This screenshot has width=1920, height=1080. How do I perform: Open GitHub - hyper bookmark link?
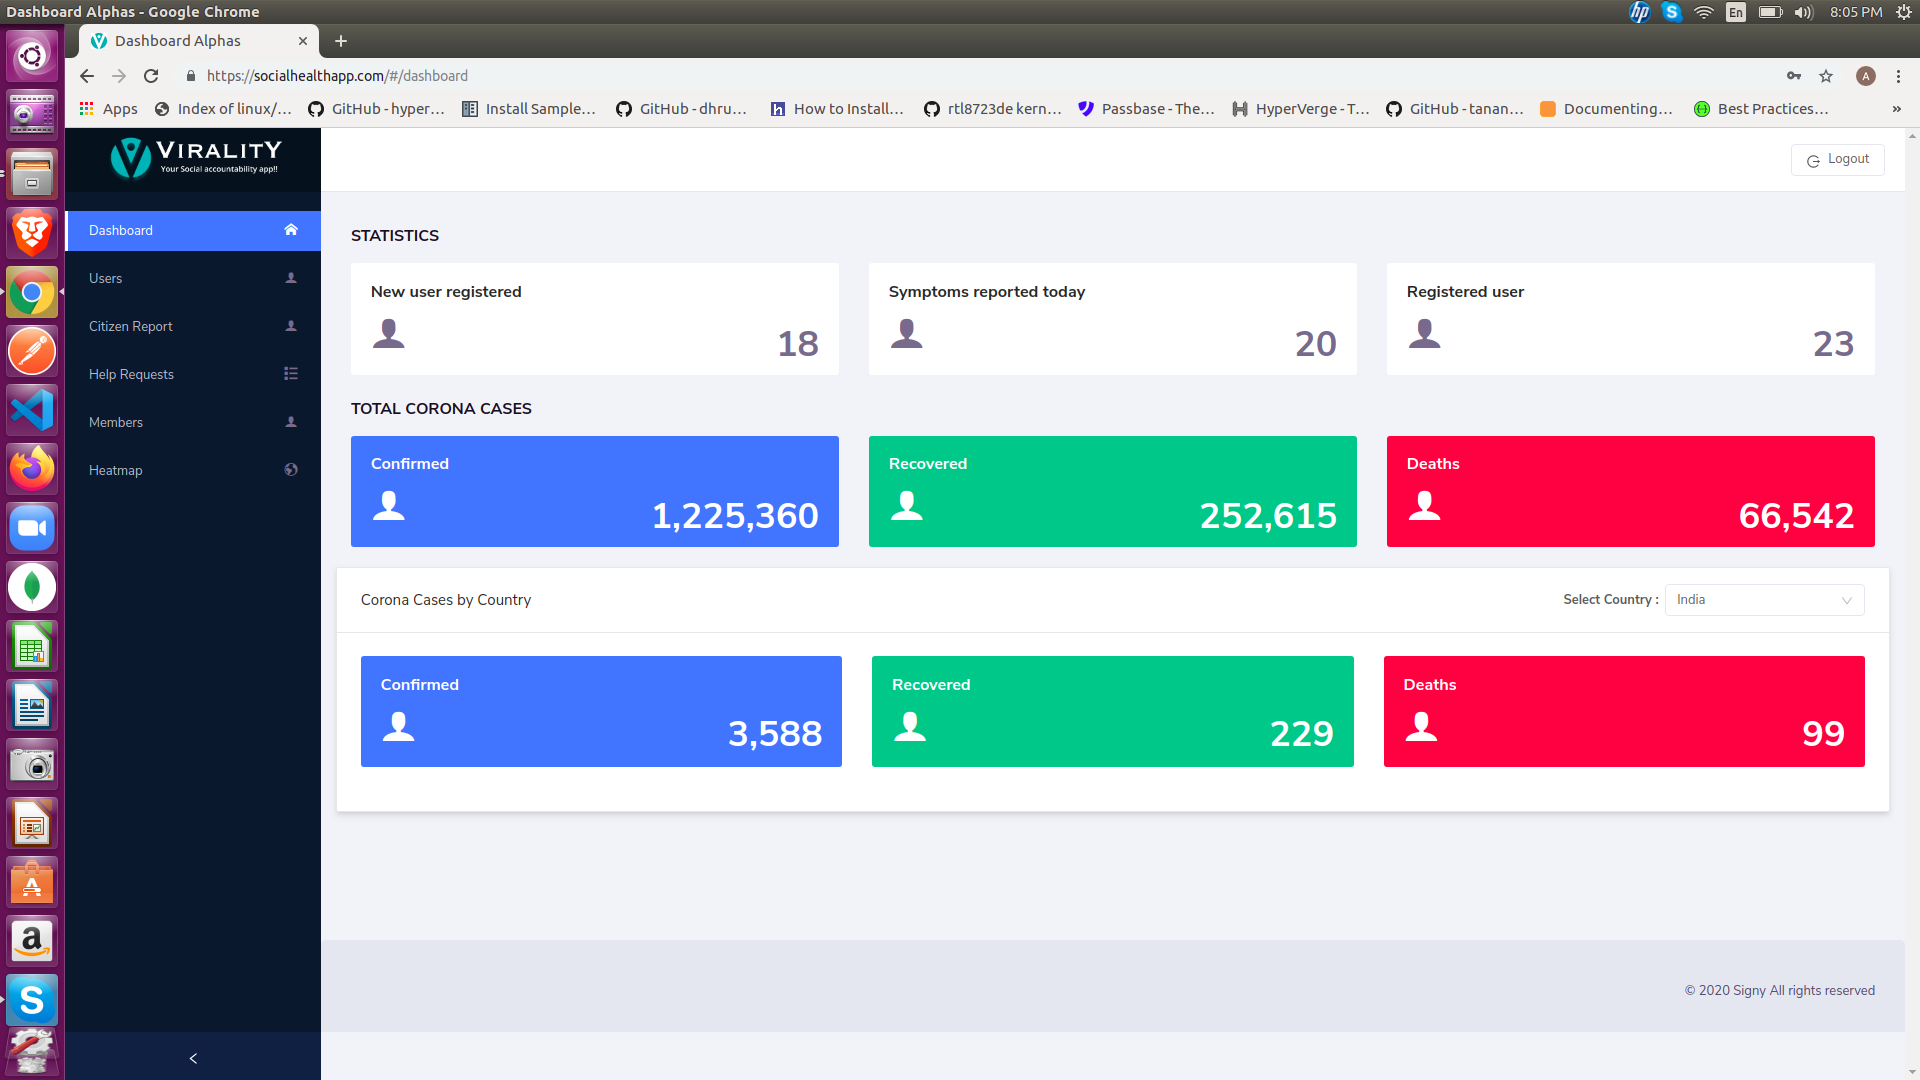(x=377, y=109)
